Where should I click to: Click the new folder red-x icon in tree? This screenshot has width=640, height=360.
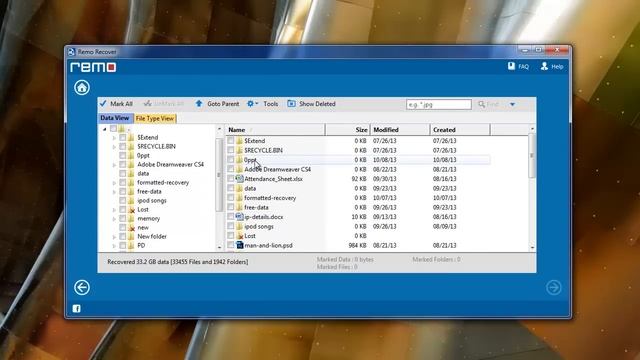131,228
